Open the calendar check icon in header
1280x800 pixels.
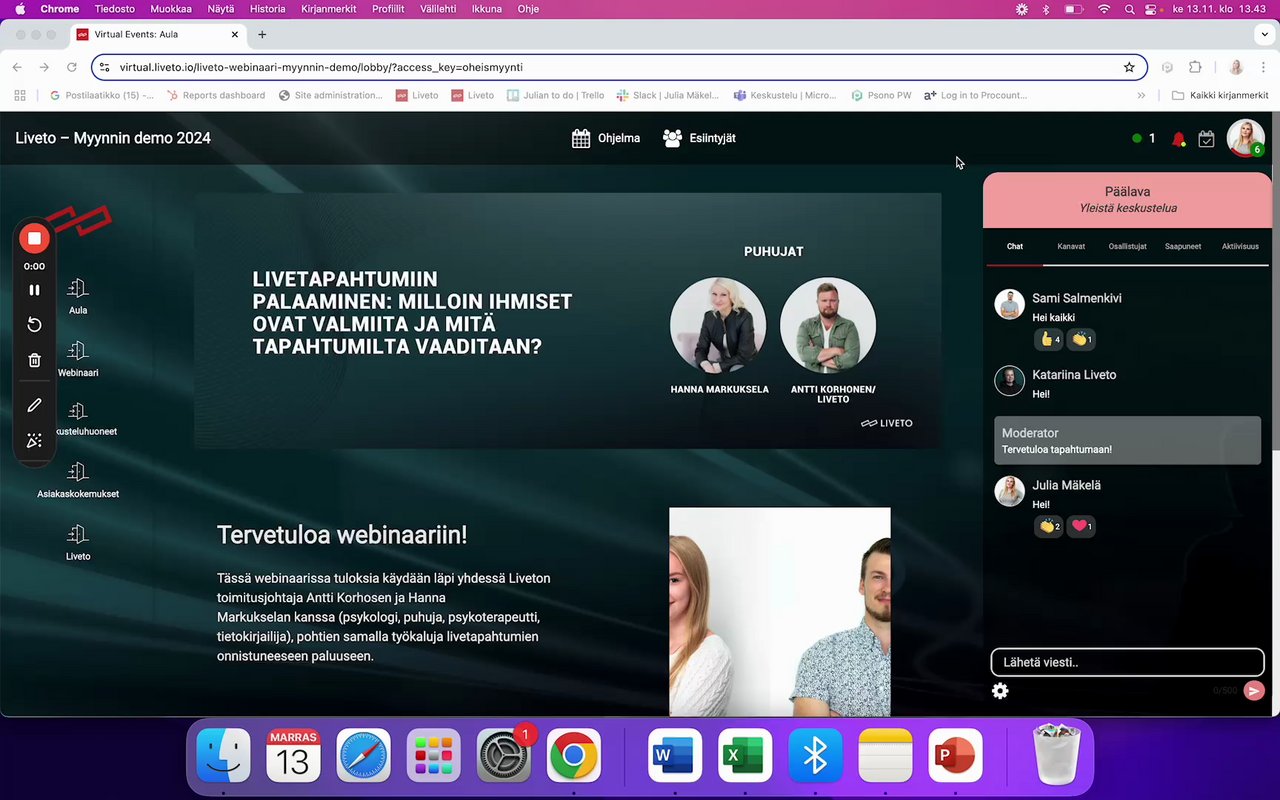[1206, 139]
